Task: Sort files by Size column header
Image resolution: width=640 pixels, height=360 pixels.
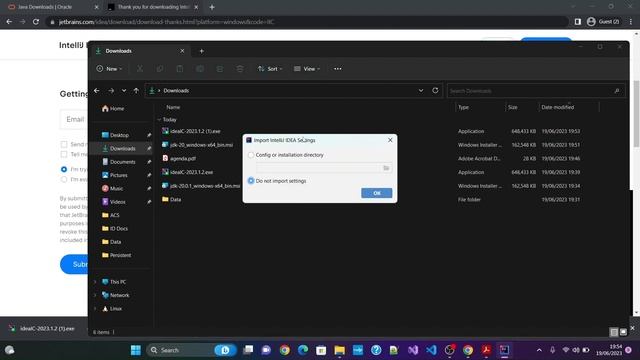Action: click(x=513, y=107)
